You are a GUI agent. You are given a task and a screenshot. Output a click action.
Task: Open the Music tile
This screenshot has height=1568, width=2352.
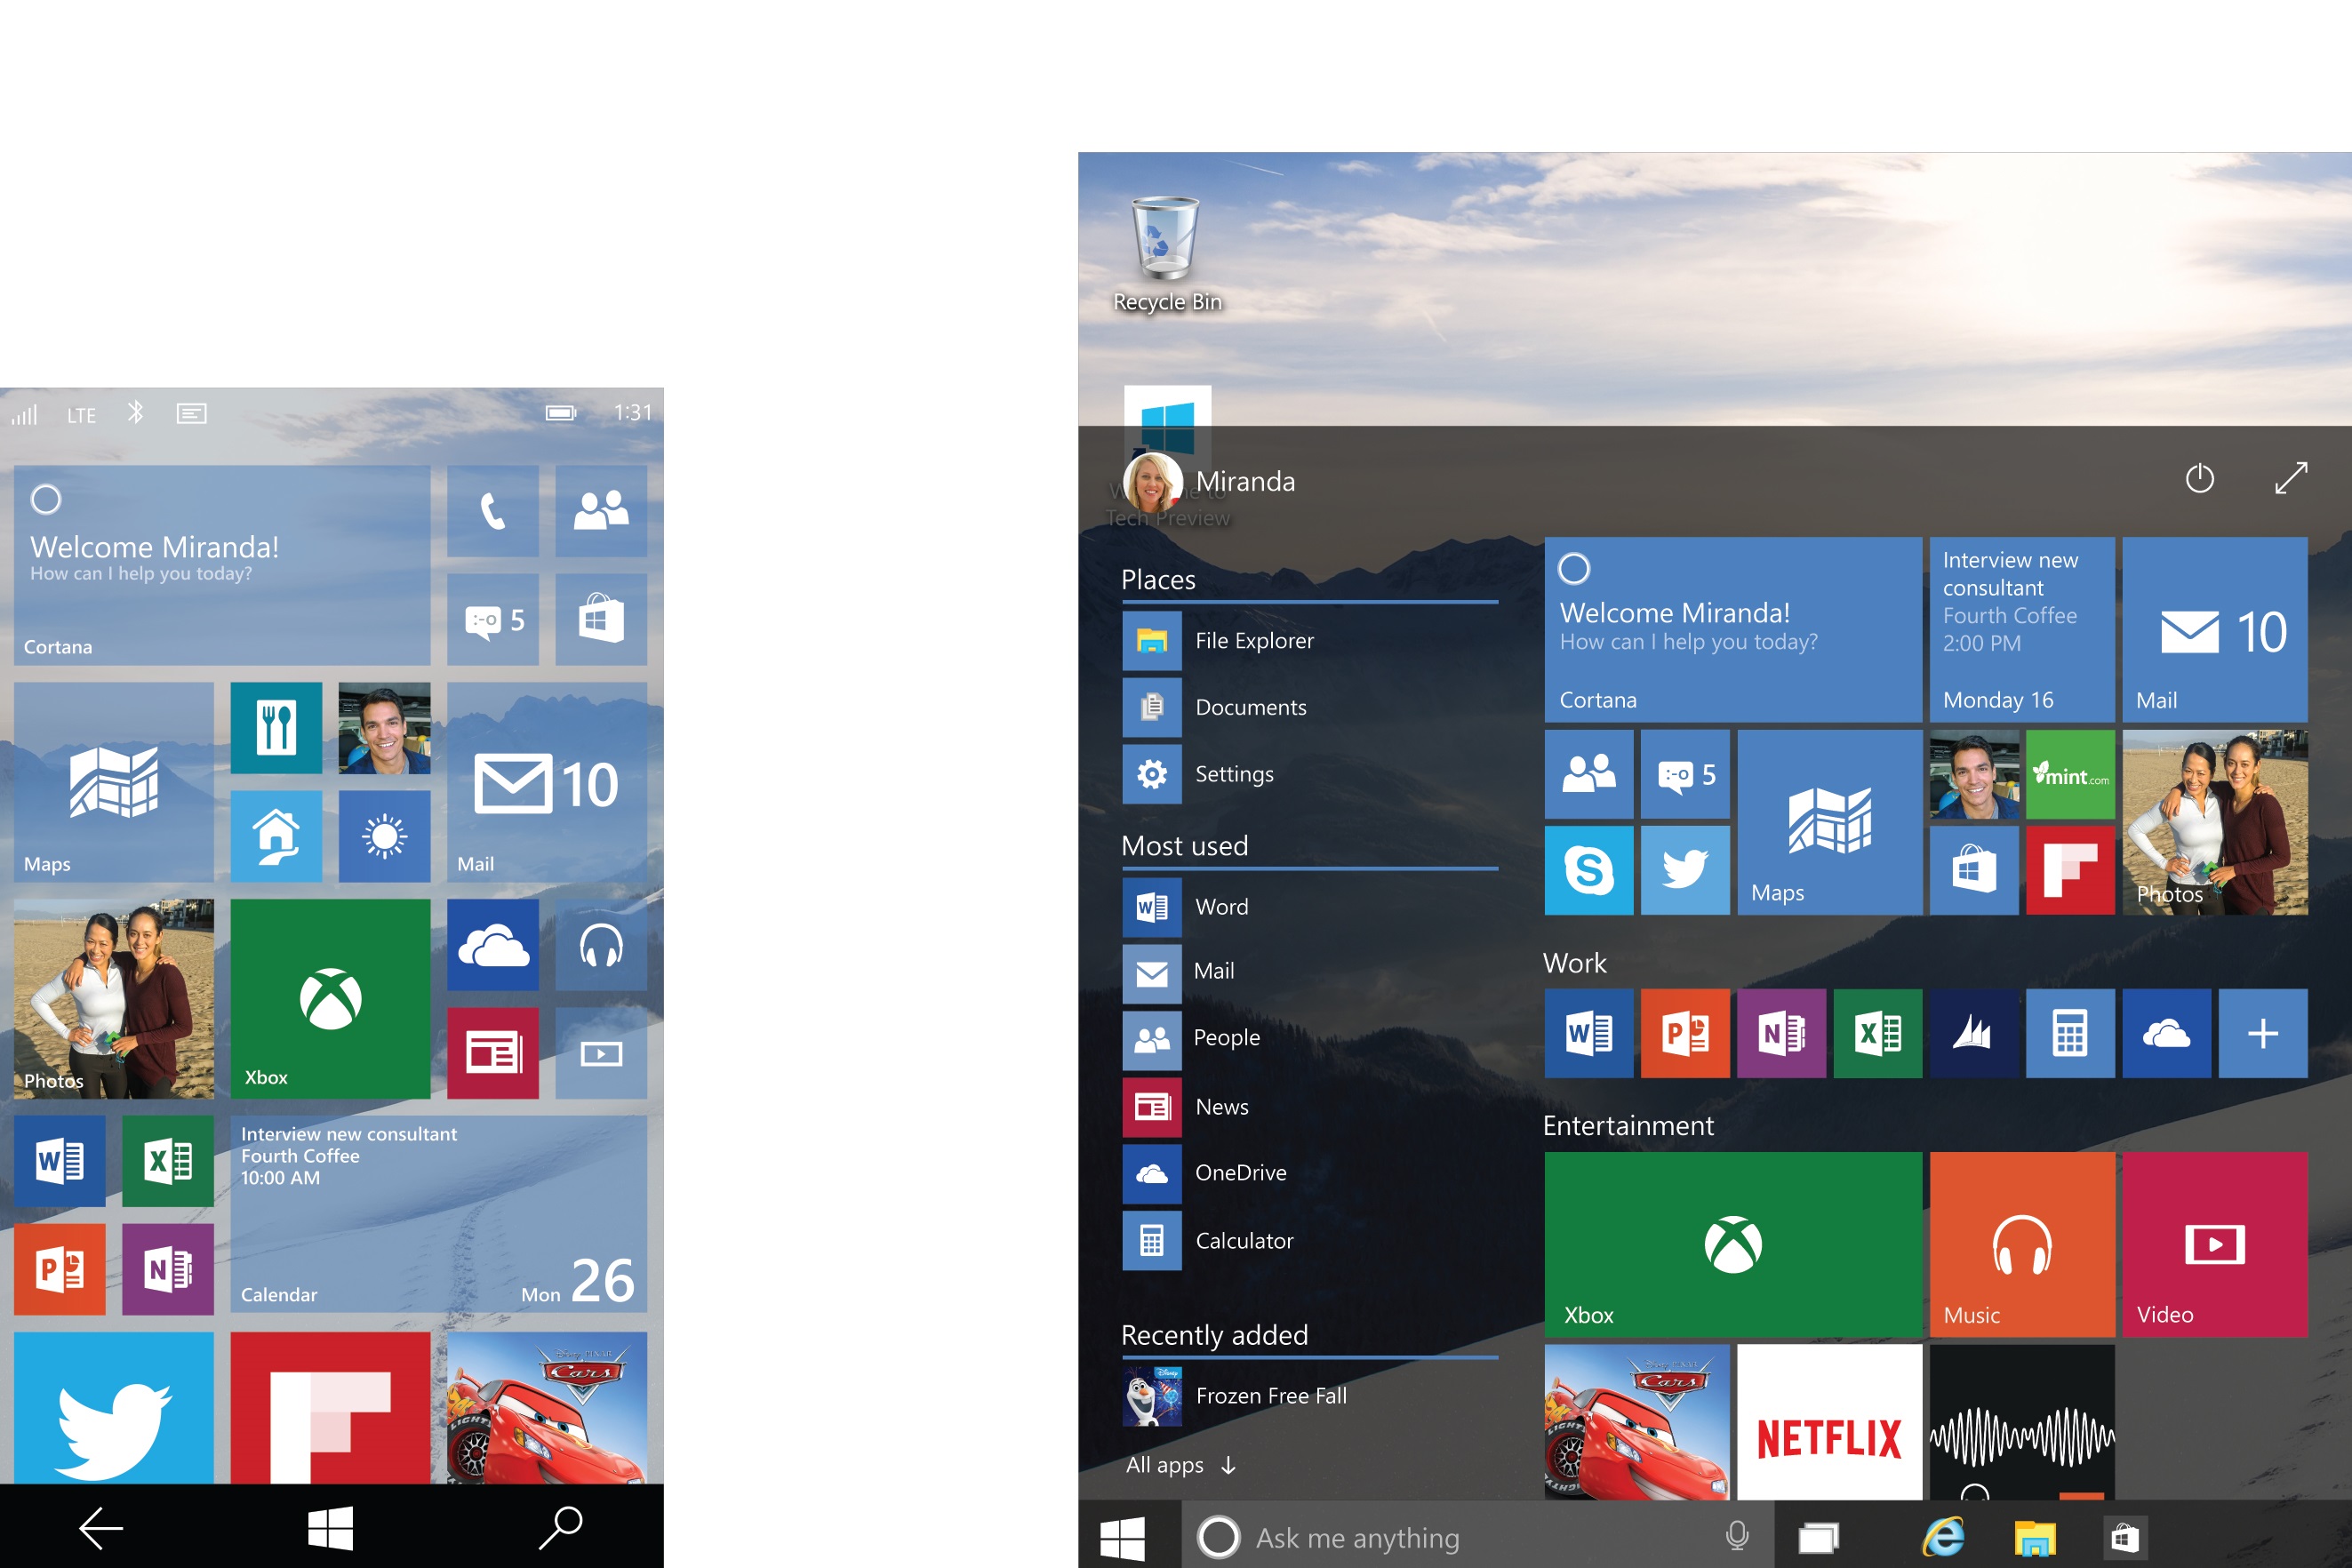[2022, 1244]
